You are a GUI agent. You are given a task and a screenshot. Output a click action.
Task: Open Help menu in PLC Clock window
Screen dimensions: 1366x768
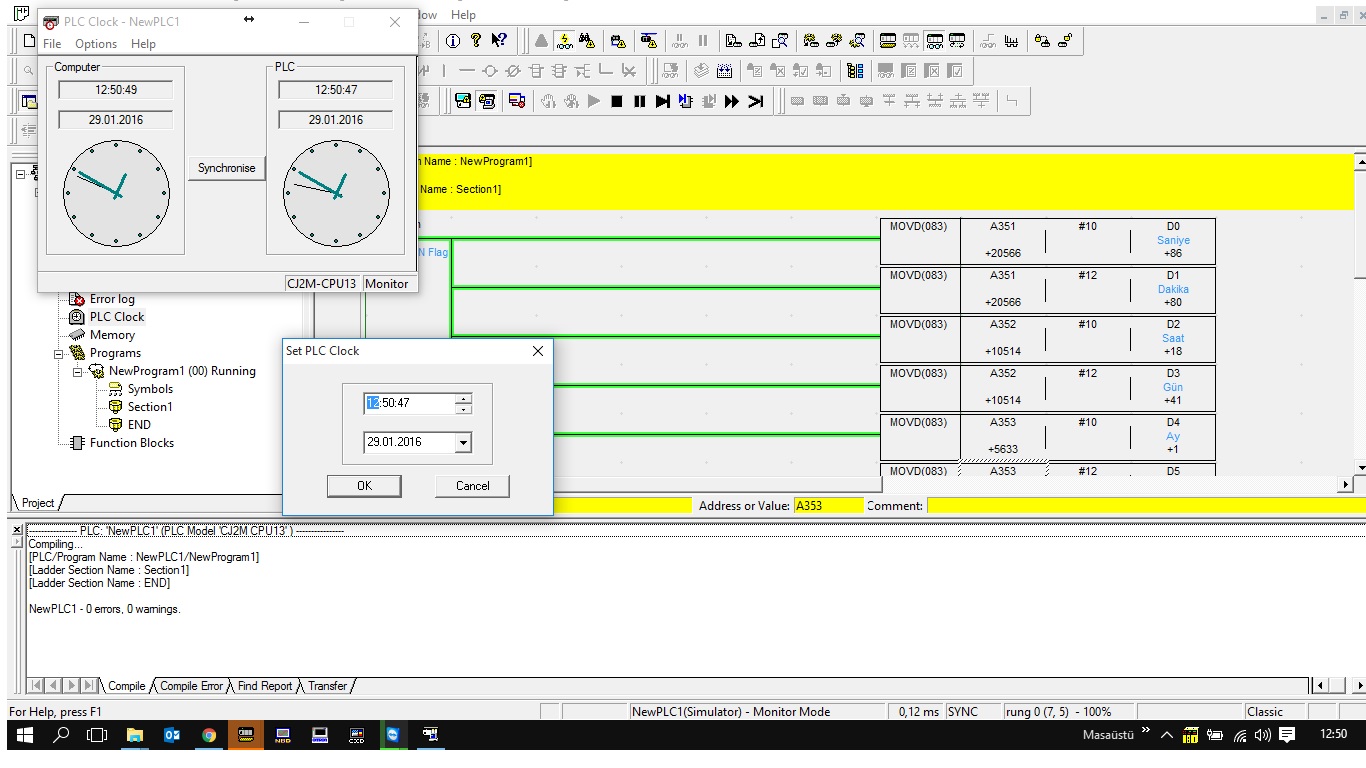[143, 44]
